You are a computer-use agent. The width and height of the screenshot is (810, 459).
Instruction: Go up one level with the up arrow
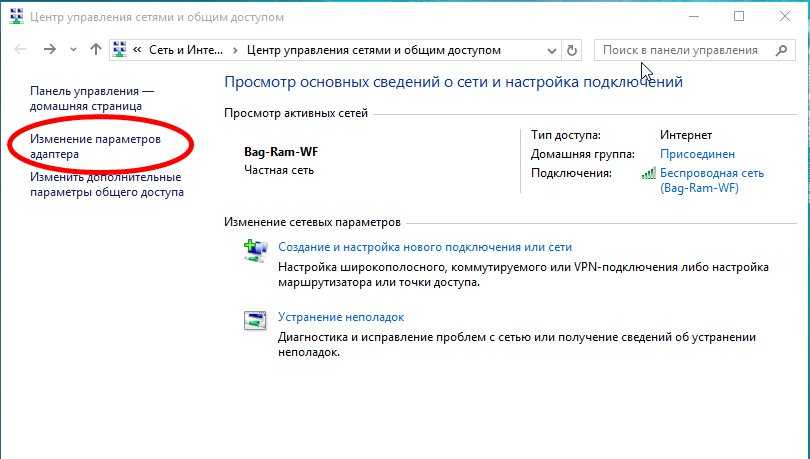(x=95, y=49)
